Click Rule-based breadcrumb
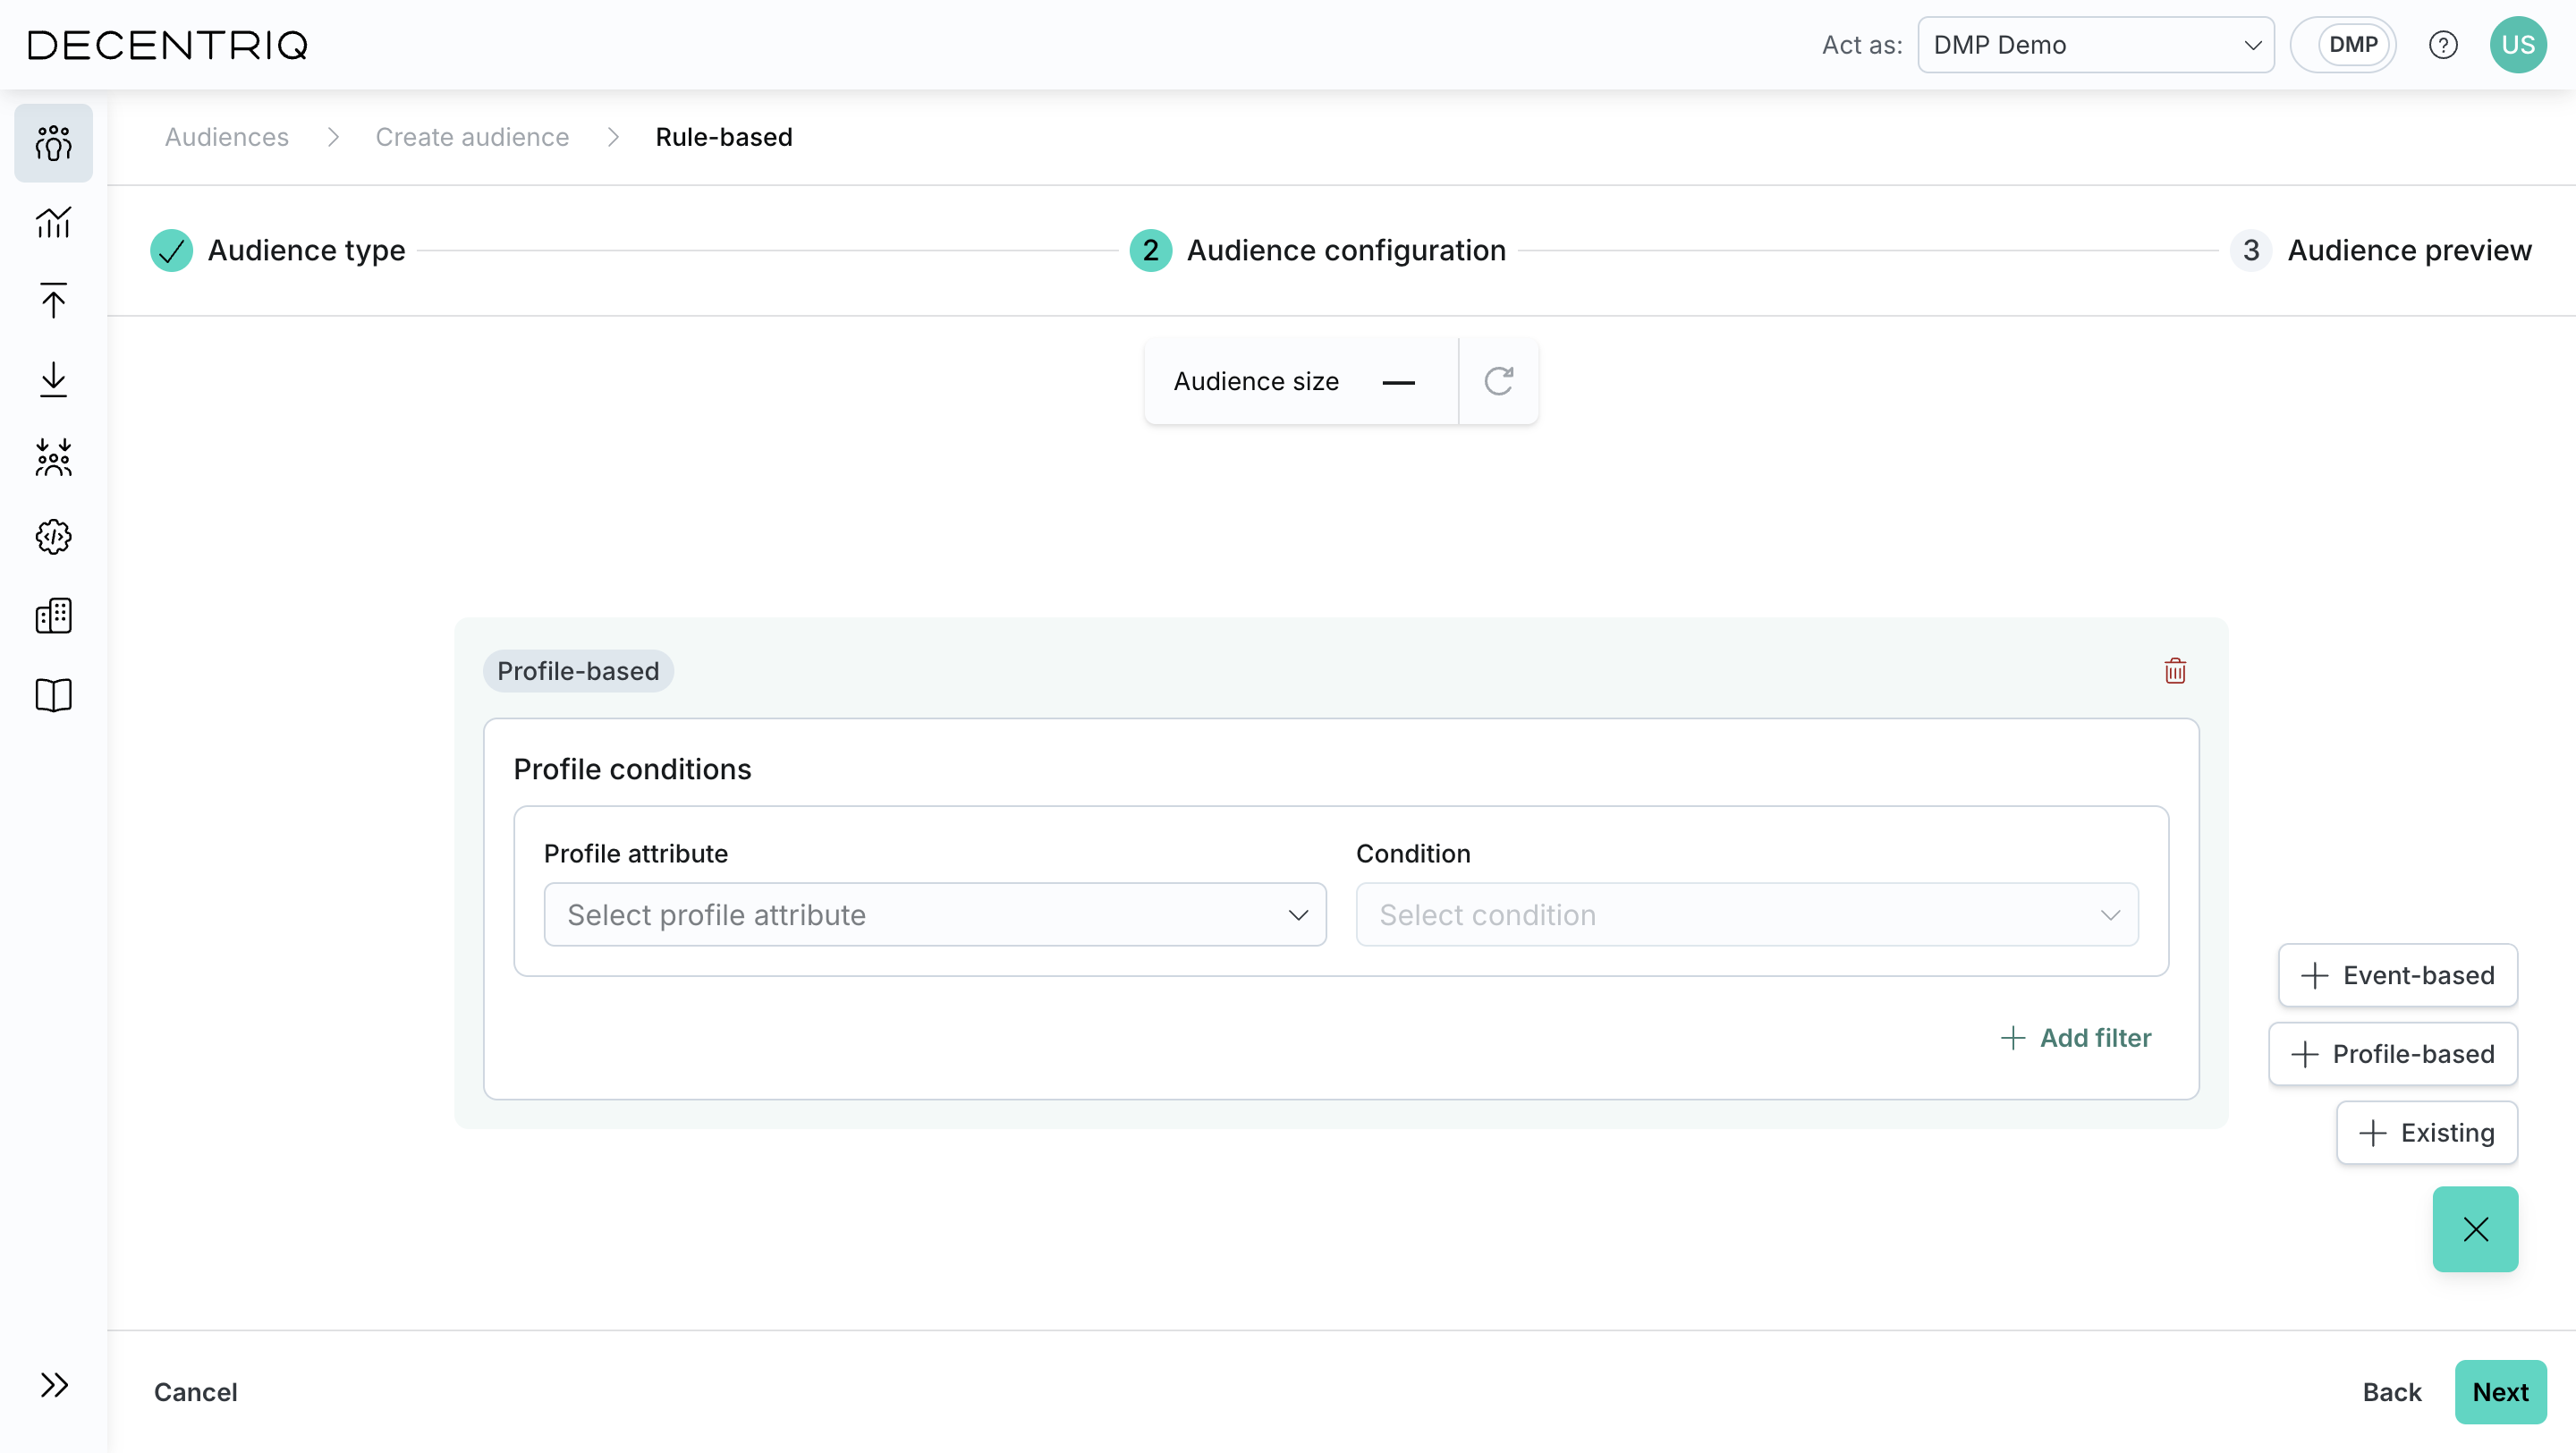2576x1453 pixels. pos(724,137)
